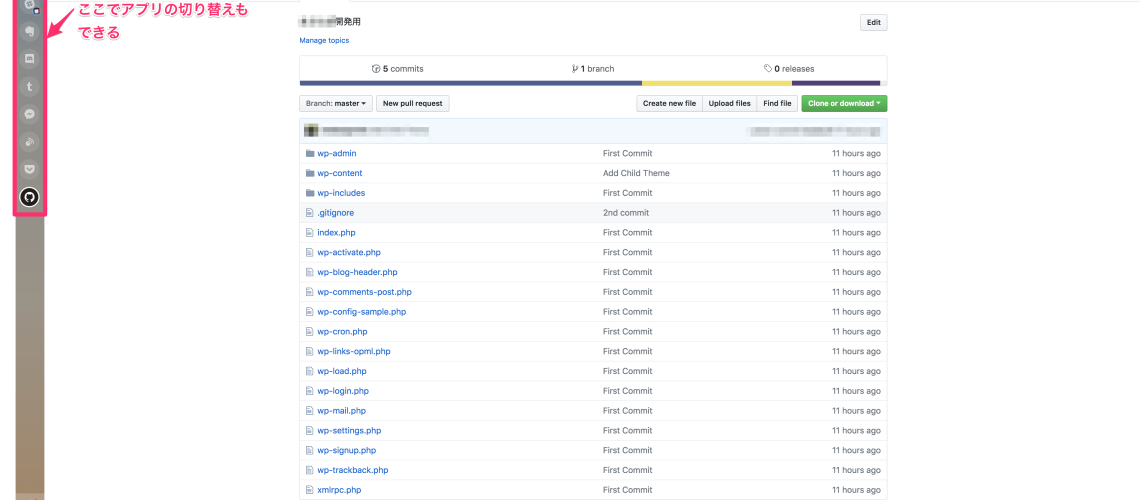Image resolution: width=1140 pixels, height=500 pixels.
Task: Open the xmlrpc.php file link
Action: click(339, 490)
